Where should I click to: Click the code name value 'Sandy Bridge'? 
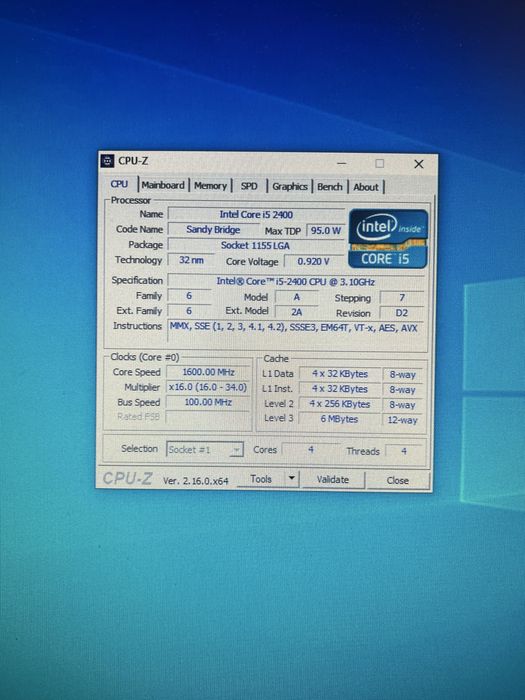tap(213, 229)
